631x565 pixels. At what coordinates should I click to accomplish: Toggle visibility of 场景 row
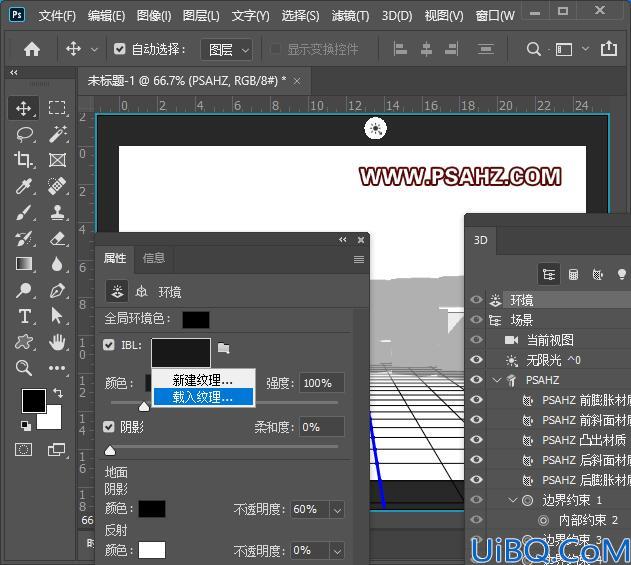(x=476, y=320)
